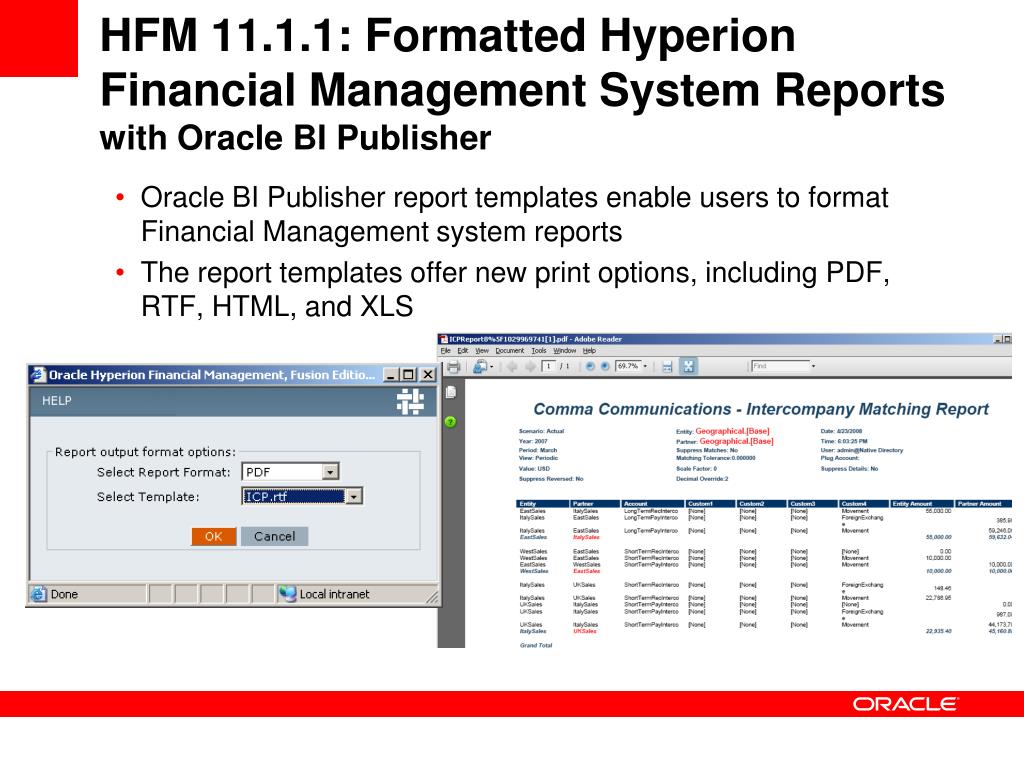Click the 'Grand Total' text in report
The image size is (1024, 768).
pos(536,645)
